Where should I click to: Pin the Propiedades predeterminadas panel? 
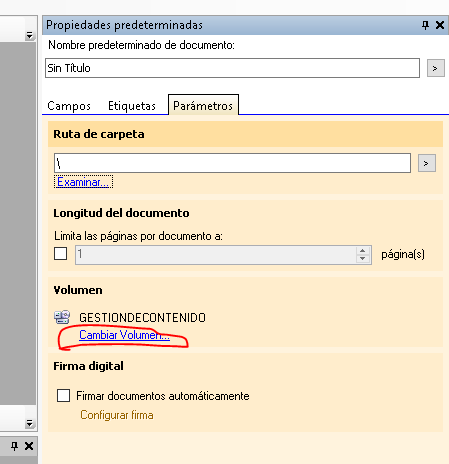tap(425, 25)
